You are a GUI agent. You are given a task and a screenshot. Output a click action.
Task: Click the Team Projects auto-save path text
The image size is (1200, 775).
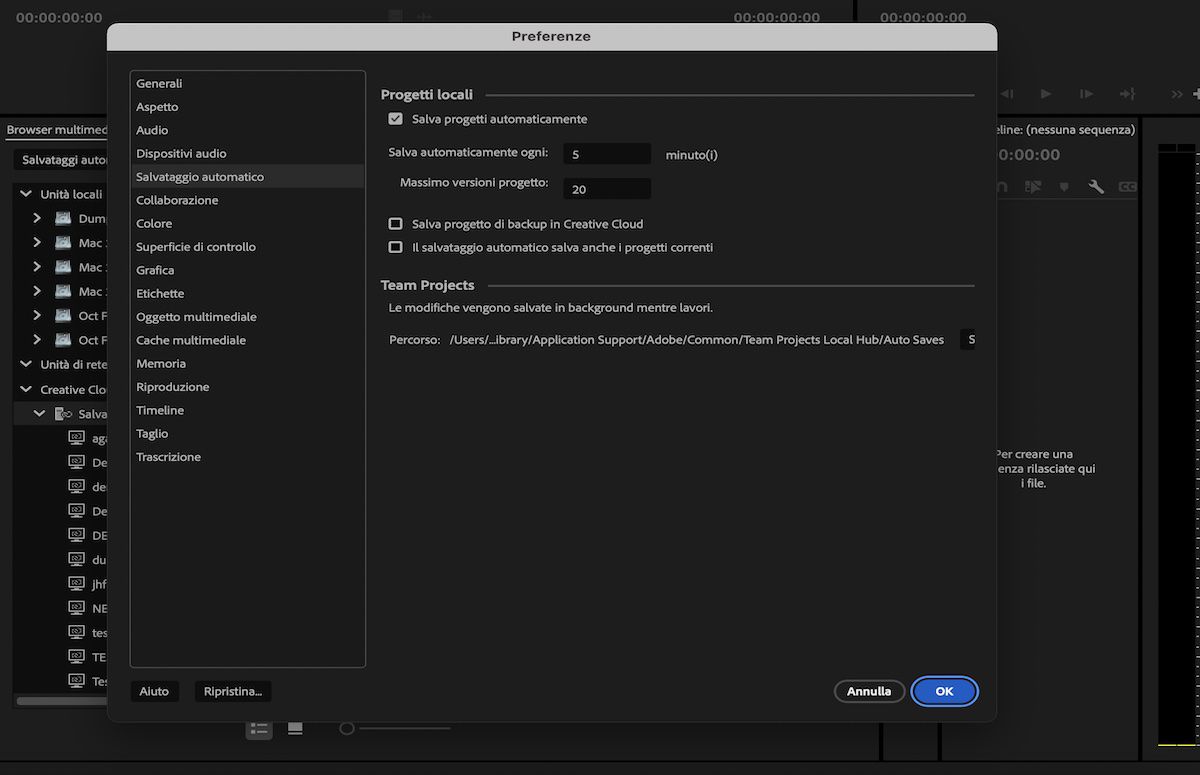(697, 340)
